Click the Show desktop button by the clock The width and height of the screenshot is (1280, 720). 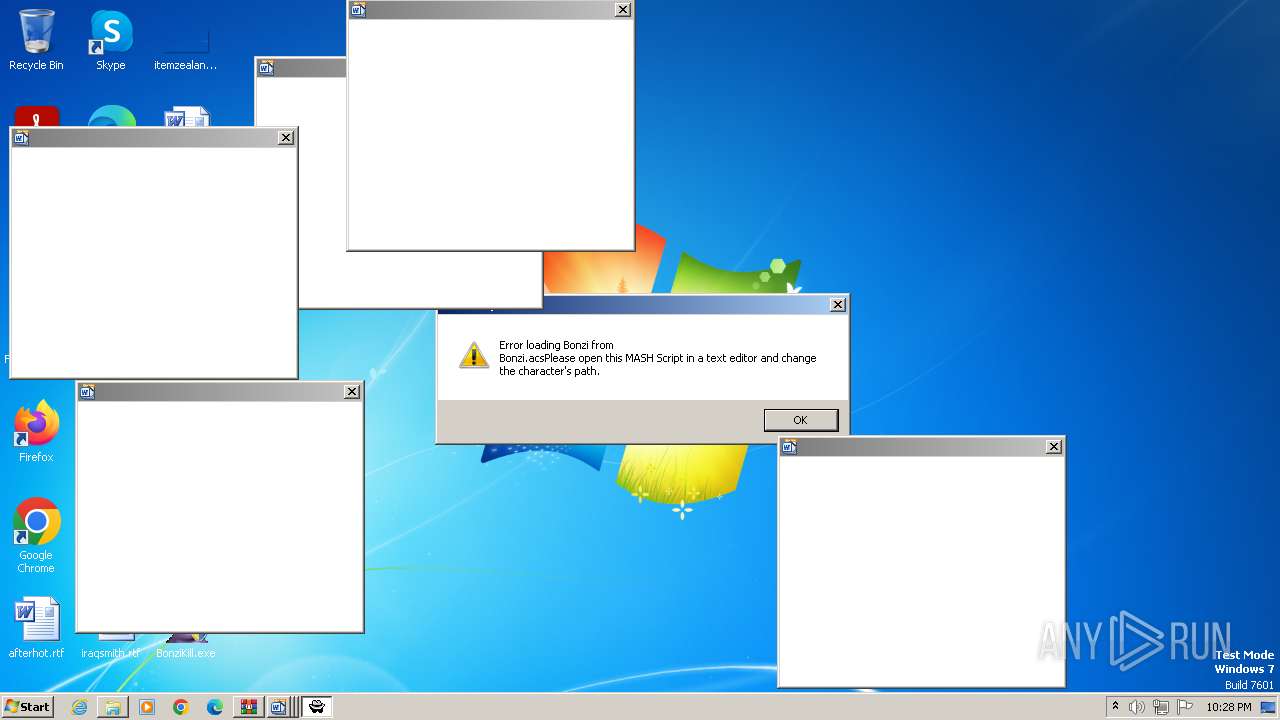point(1268,707)
